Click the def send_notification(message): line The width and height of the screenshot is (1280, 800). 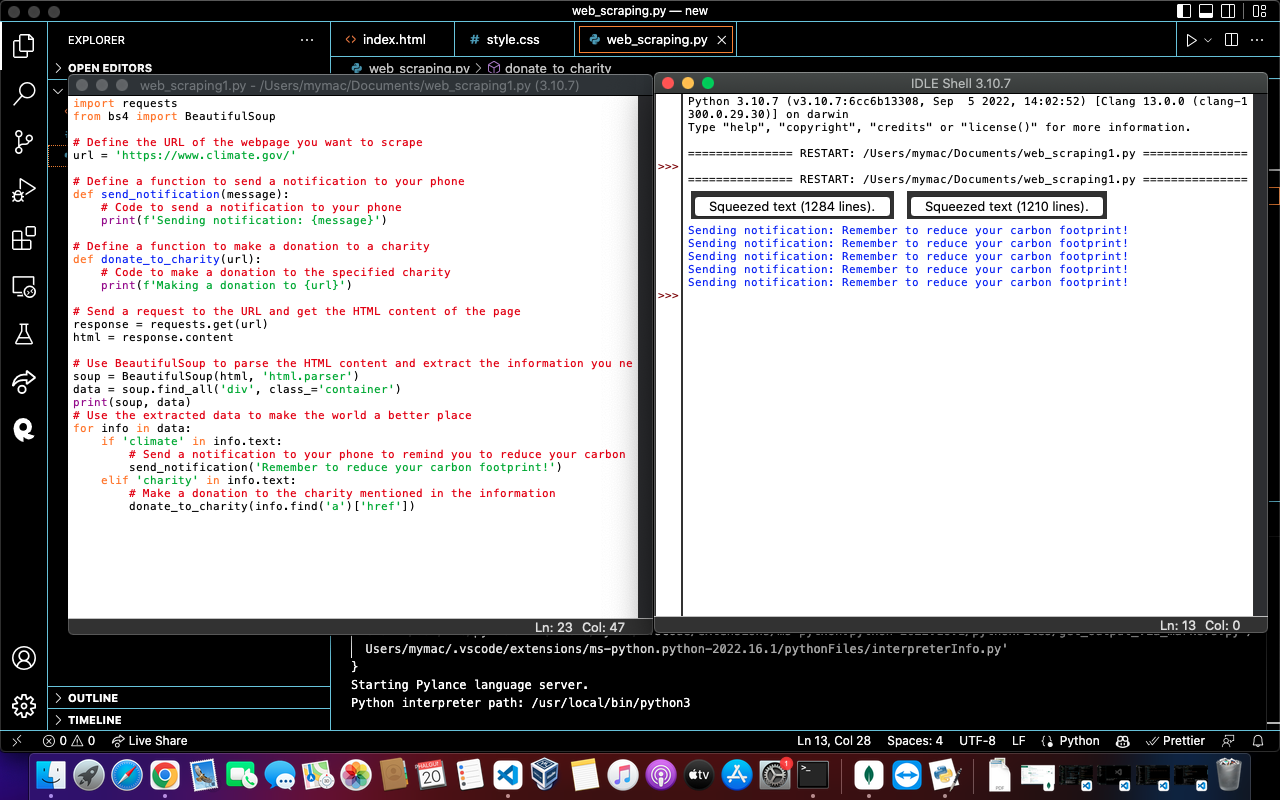click(x=181, y=194)
